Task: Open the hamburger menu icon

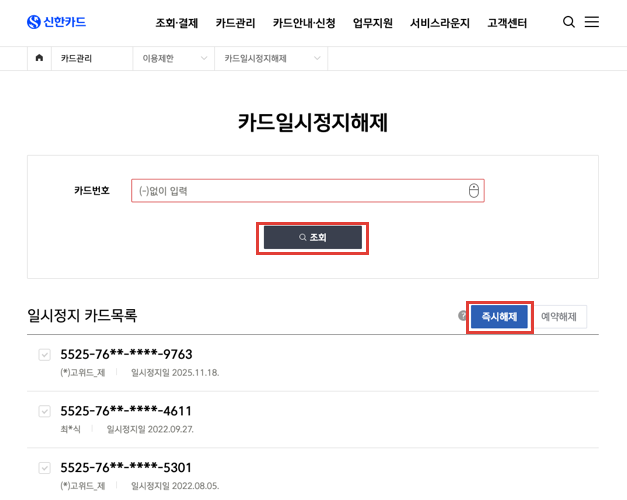Action: click(x=592, y=22)
